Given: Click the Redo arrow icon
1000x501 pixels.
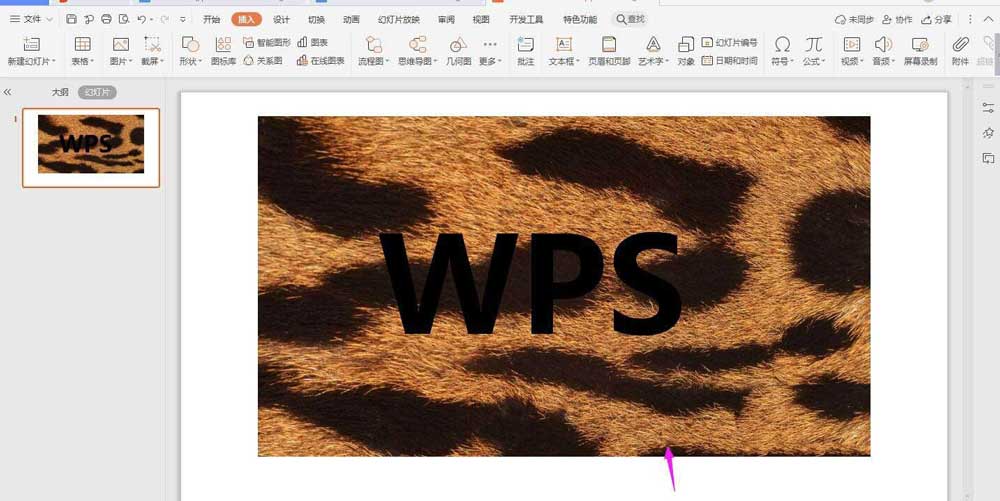Looking at the screenshot, I should pyautogui.click(x=165, y=19).
